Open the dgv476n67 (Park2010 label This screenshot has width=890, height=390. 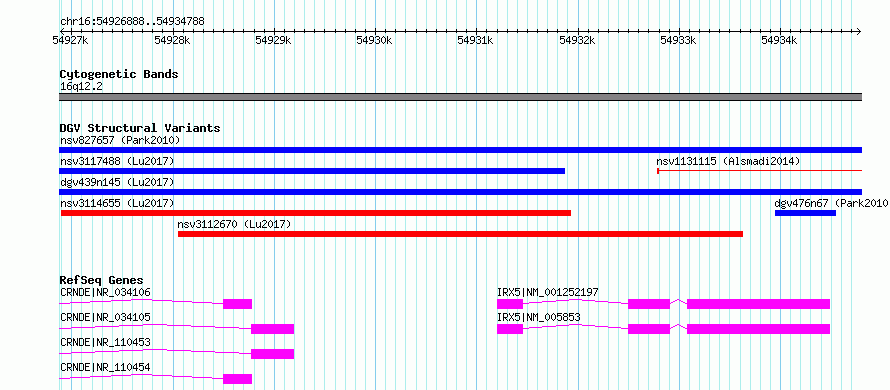[831, 203]
